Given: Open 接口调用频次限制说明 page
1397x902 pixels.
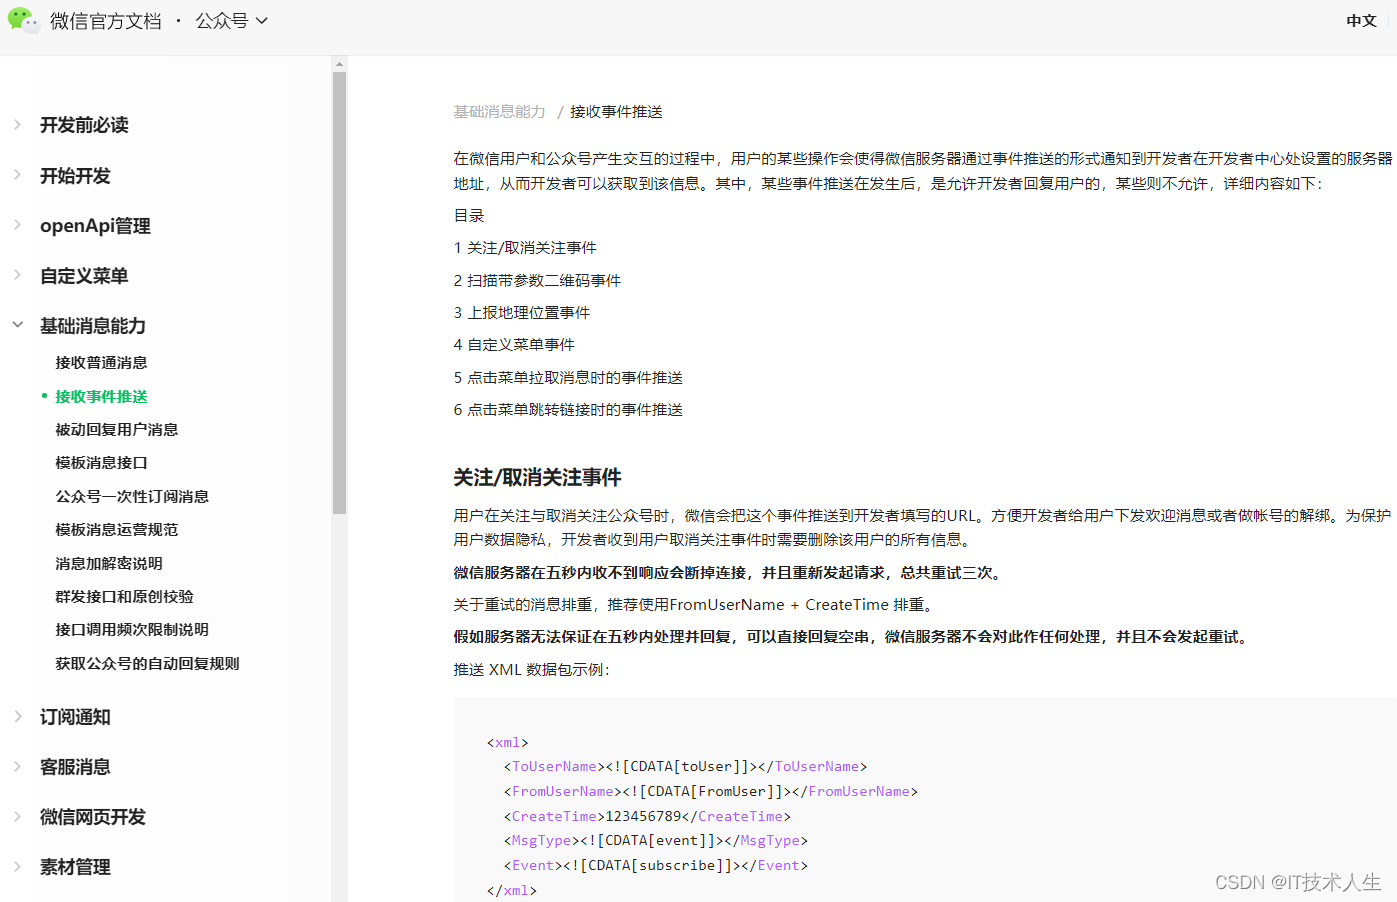Looking at the screenshot, I should click(132, 630).
